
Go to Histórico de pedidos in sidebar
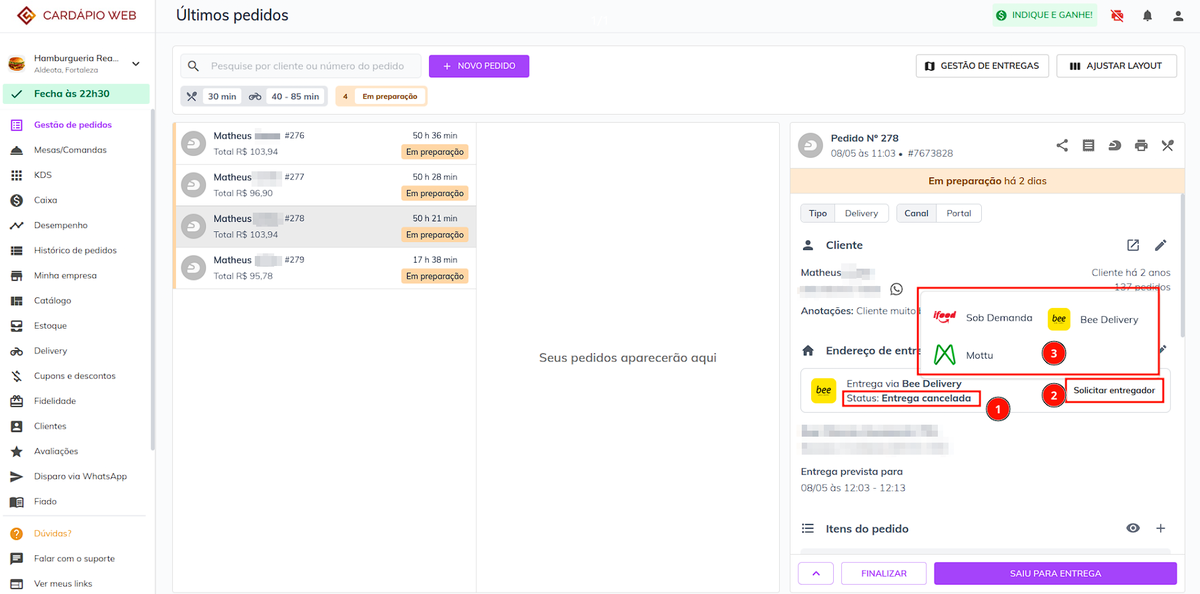tap(75, 250)
